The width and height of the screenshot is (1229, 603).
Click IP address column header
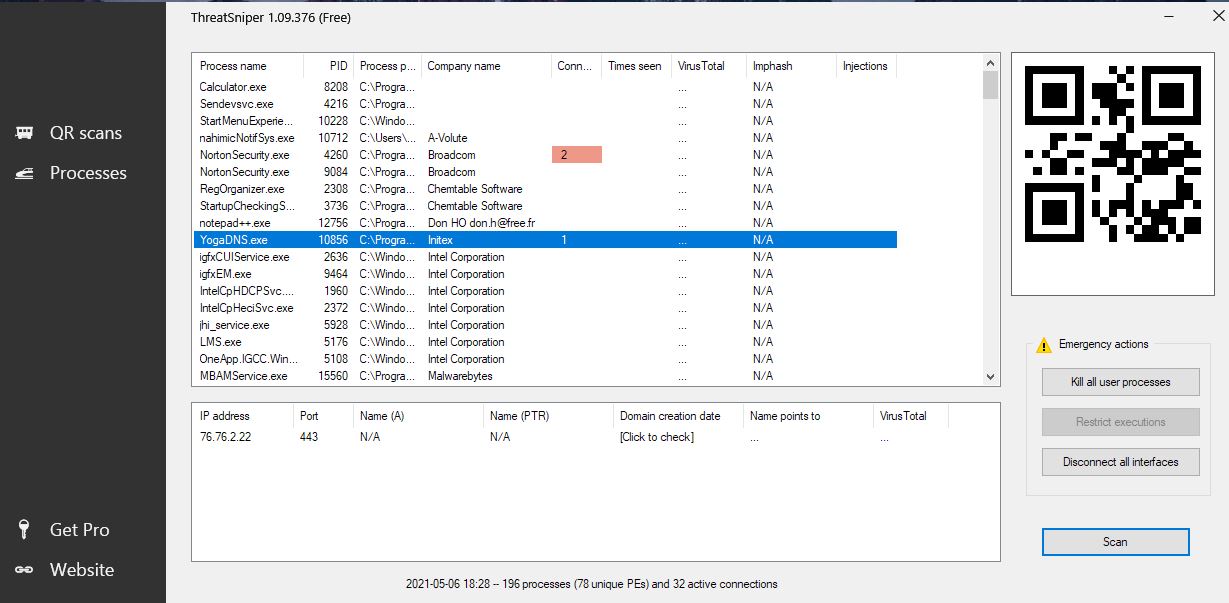coord(242,416)
